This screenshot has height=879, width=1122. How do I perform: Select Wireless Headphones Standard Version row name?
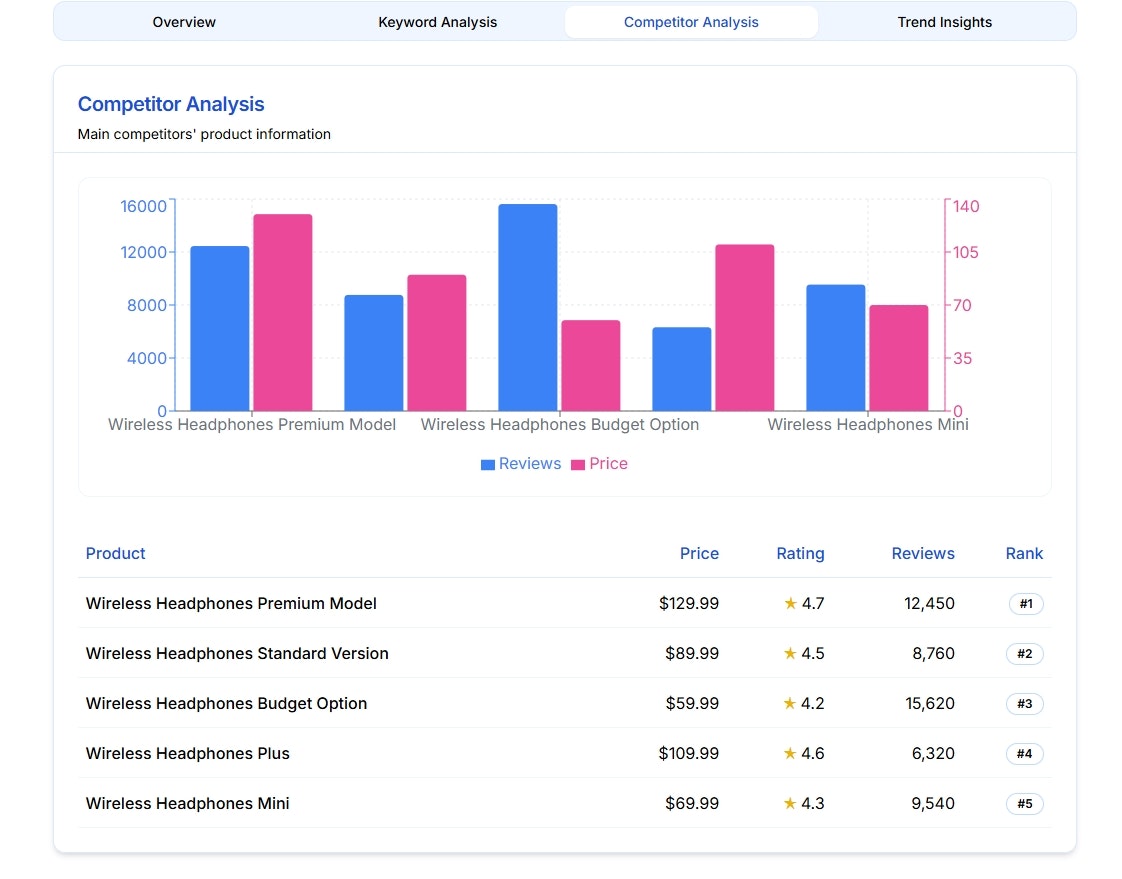(237, 654)
